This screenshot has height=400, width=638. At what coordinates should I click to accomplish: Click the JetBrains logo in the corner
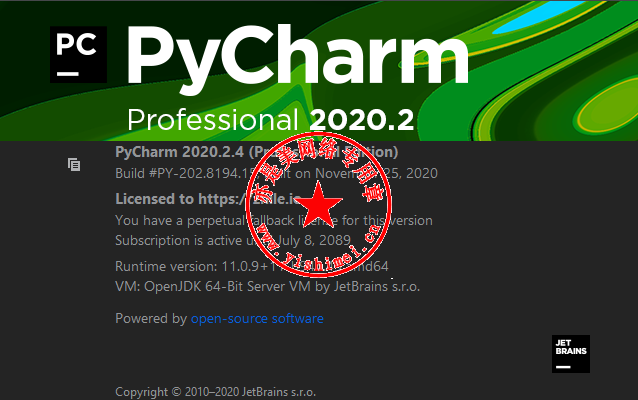coord(570,354)
